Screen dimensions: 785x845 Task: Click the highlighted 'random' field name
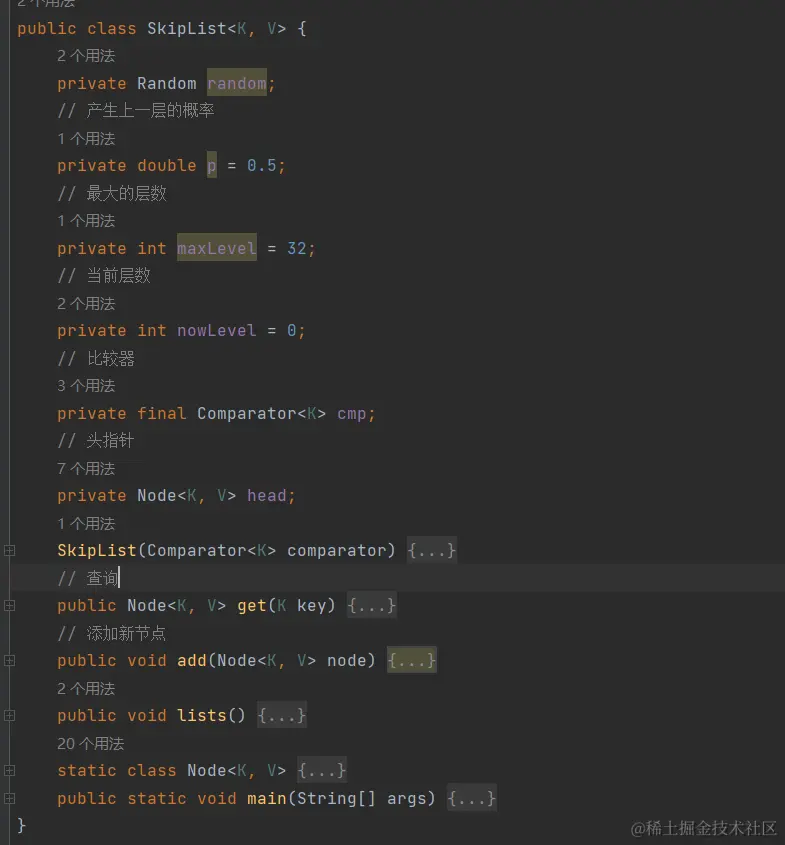click(237, 83)
